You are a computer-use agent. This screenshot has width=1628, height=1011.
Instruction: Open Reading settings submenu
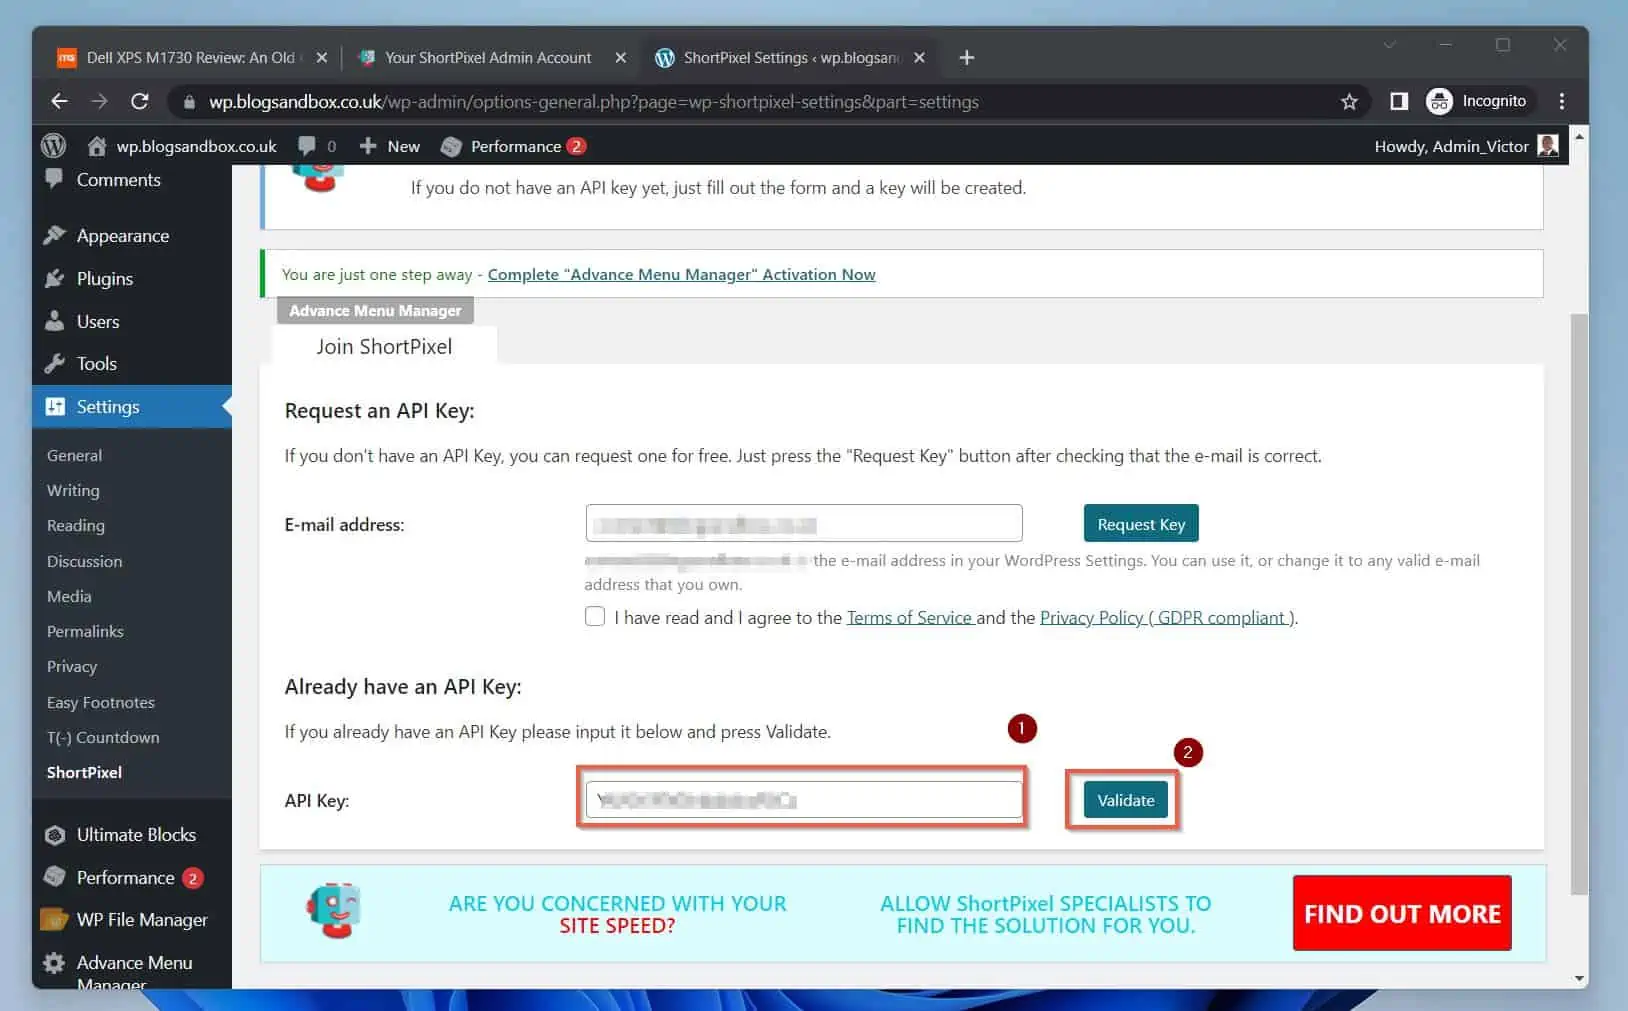click(75, 526)
